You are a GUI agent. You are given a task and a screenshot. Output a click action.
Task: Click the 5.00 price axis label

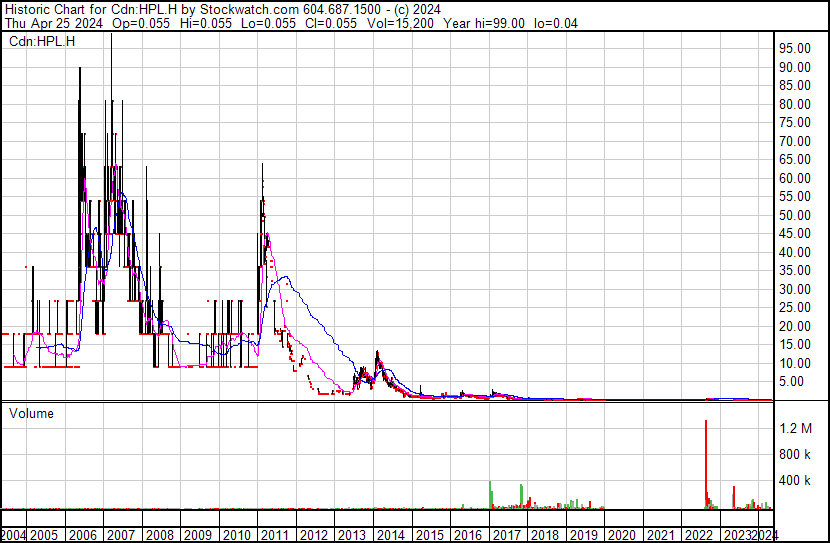[x=791, y=382]
